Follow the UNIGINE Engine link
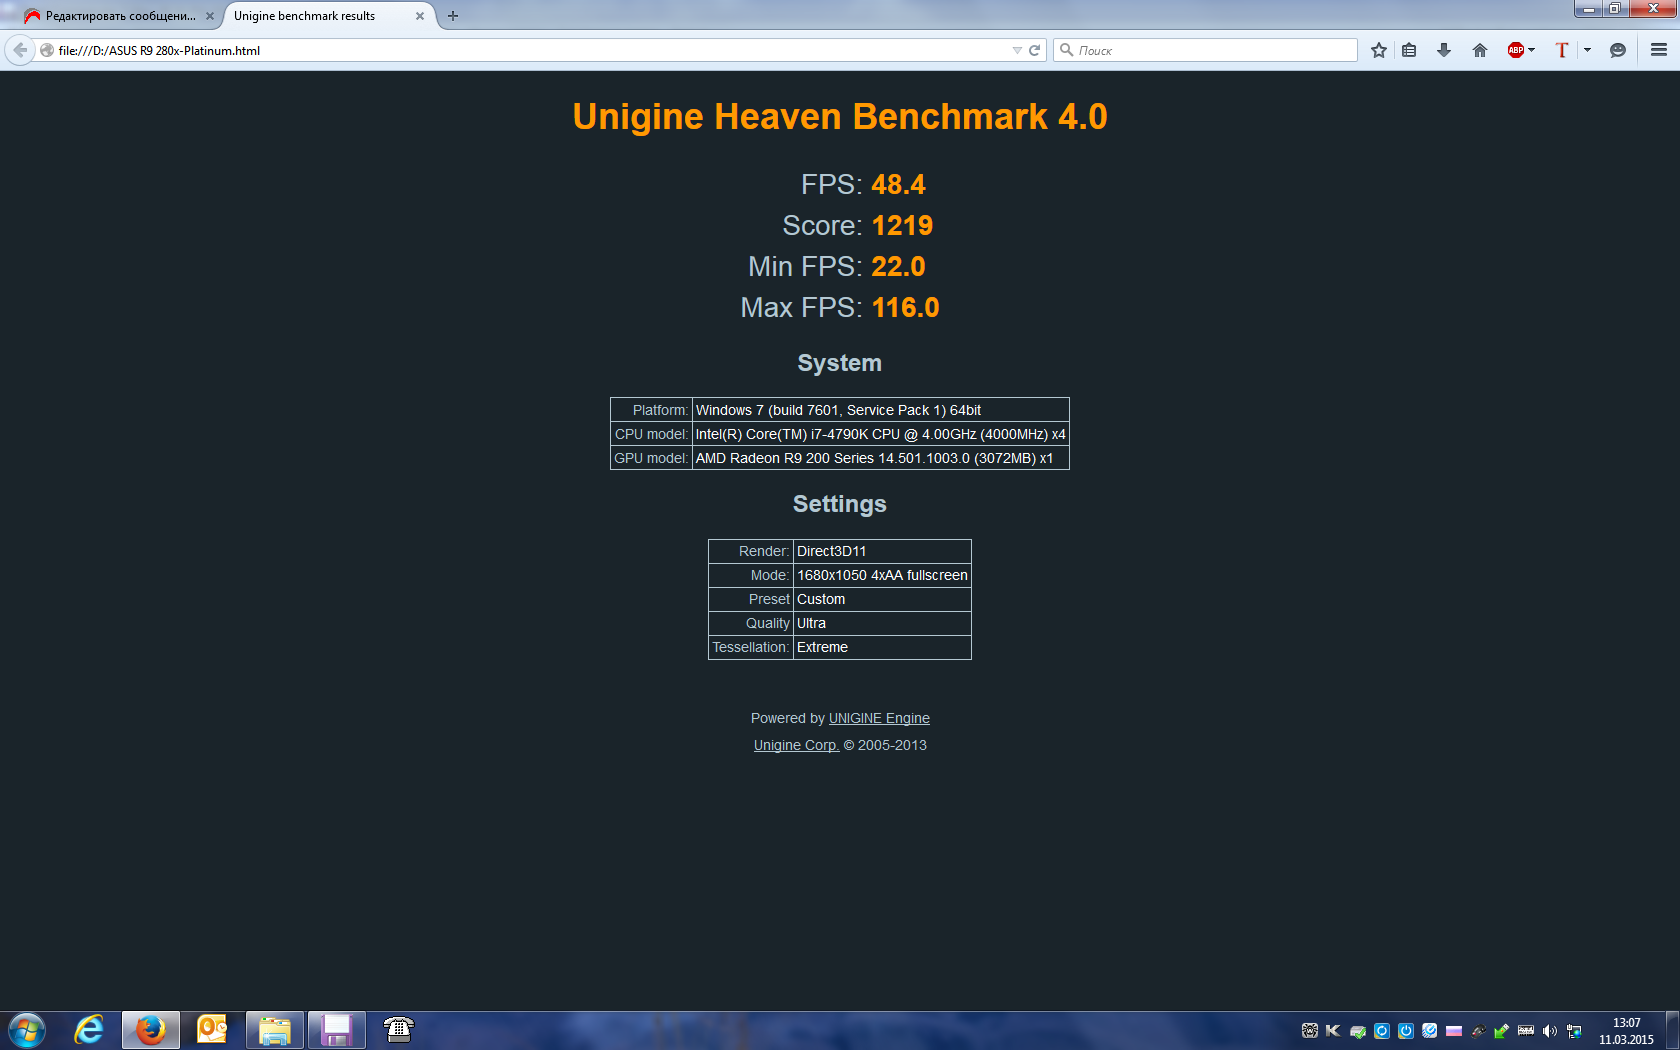The image size is (1680, 1050). click(879, 718)
